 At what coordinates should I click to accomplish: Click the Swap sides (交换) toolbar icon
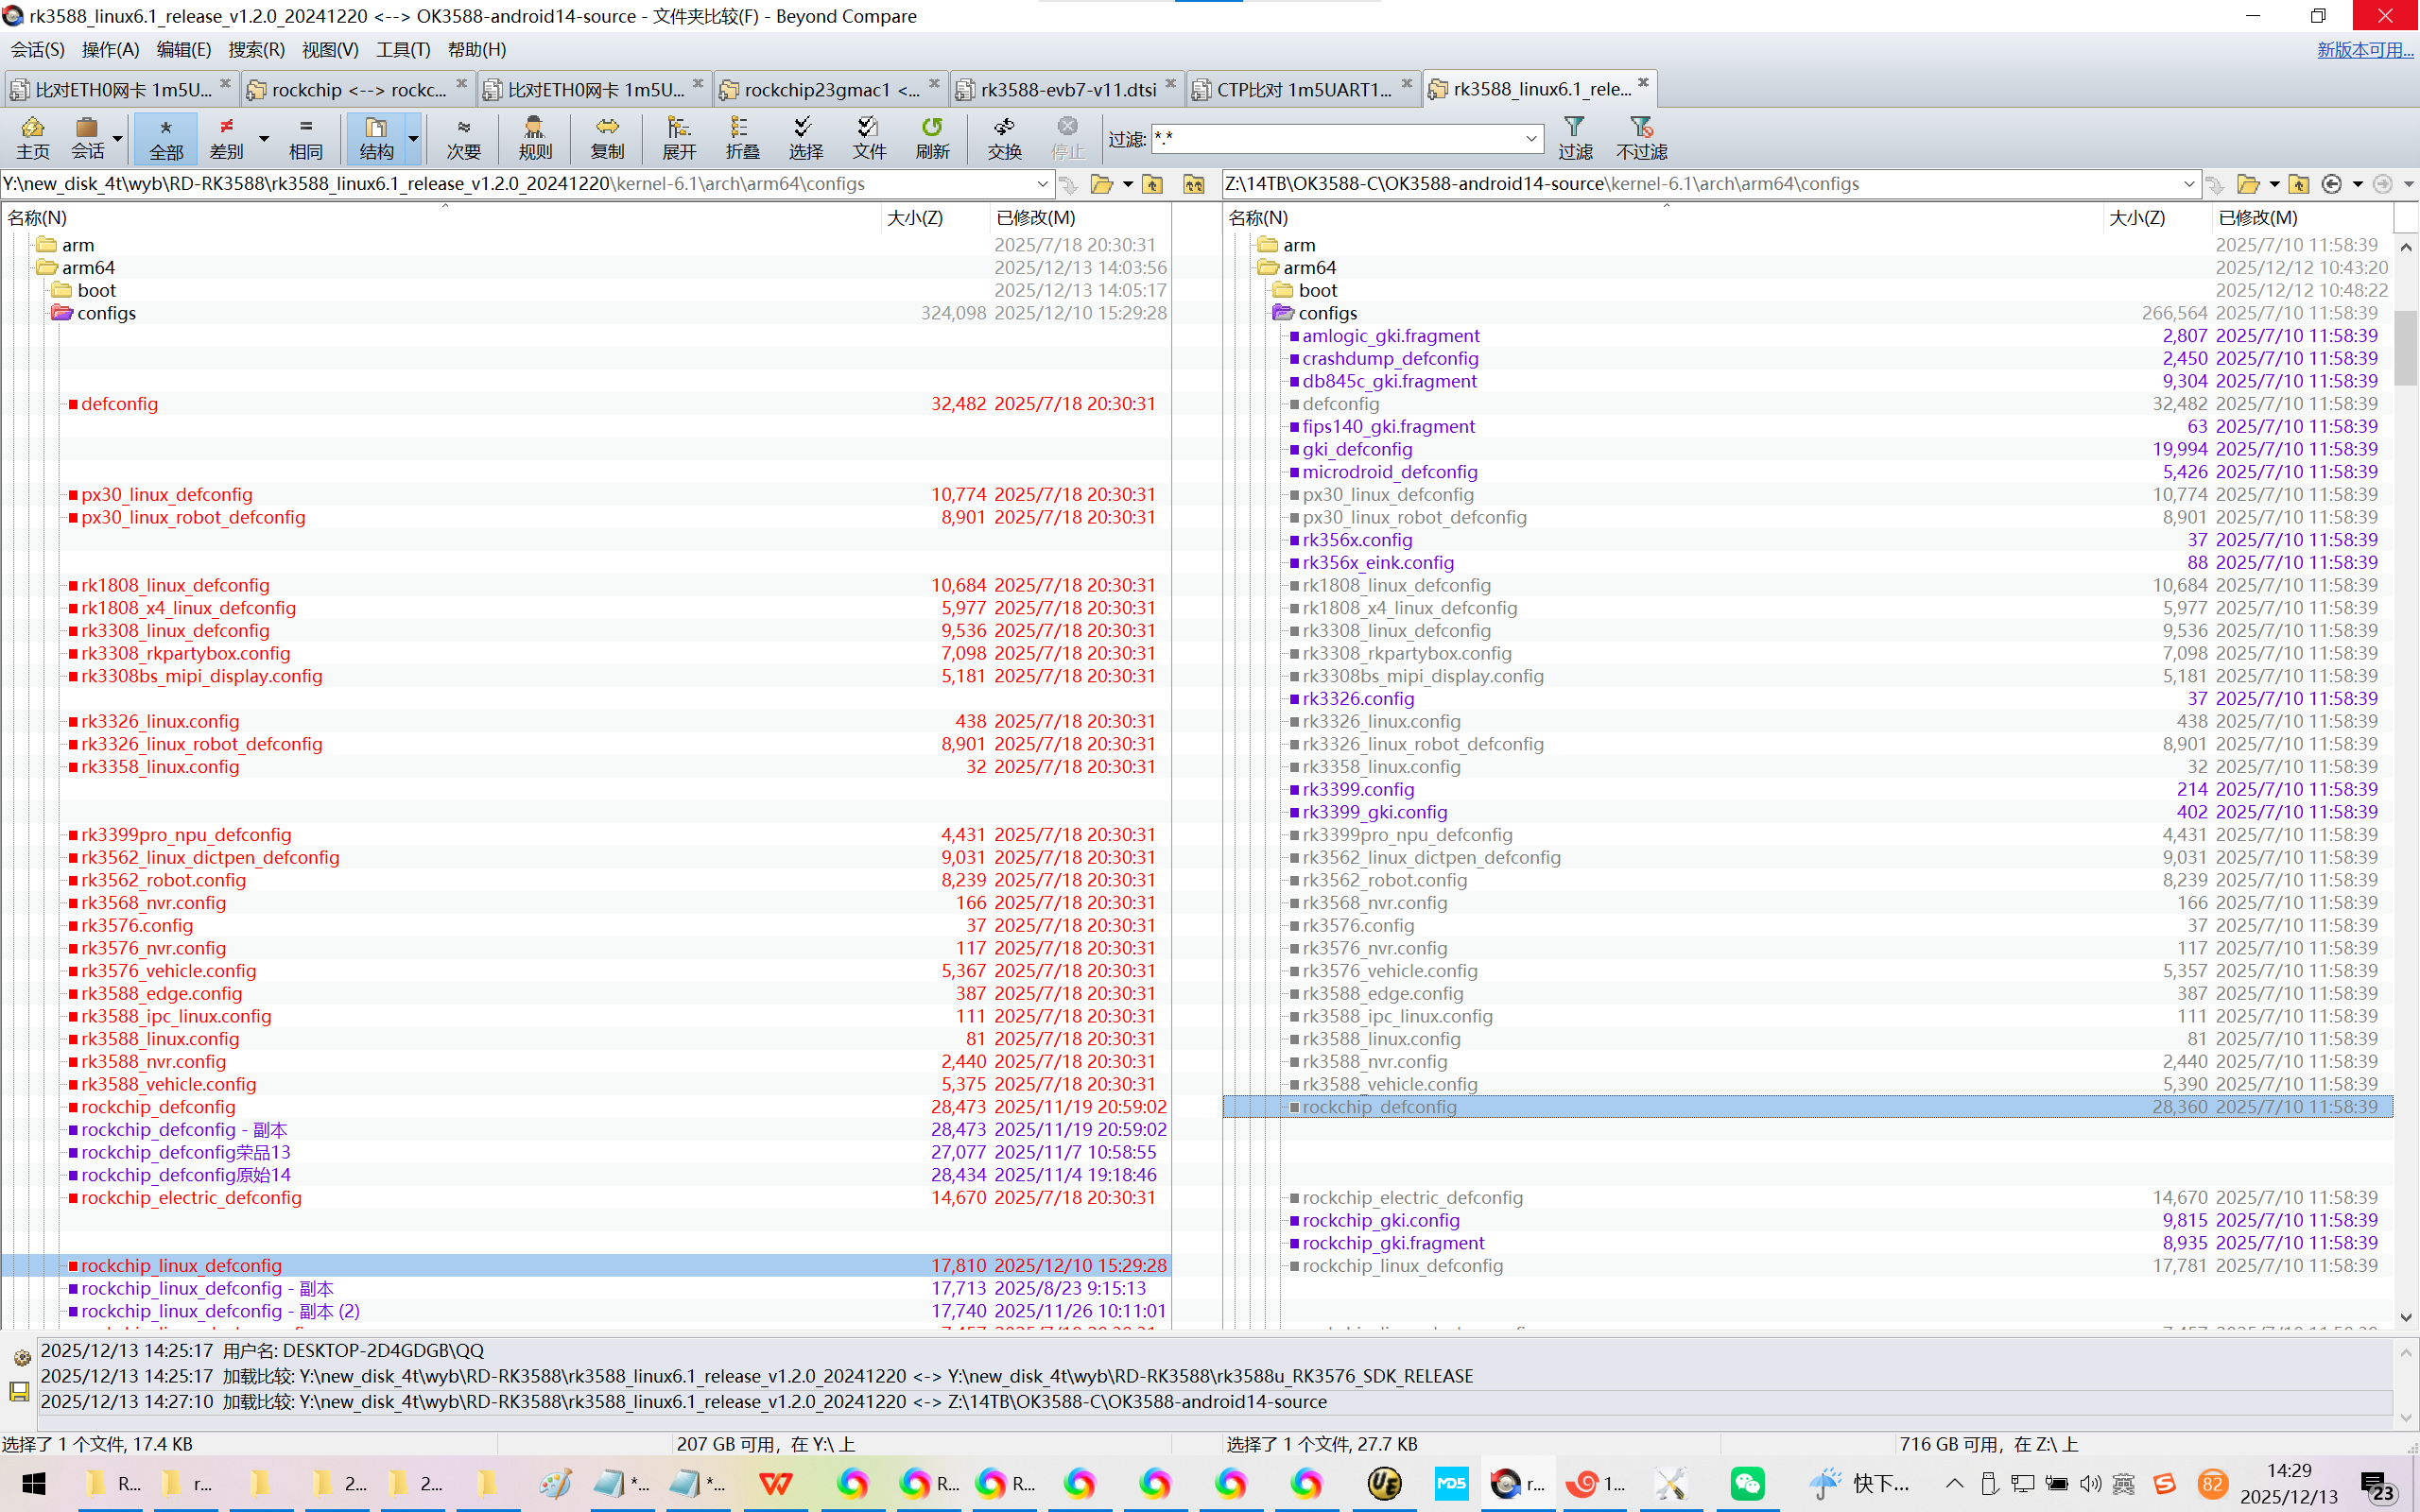pyautogui.click(x=1004, y=137)
